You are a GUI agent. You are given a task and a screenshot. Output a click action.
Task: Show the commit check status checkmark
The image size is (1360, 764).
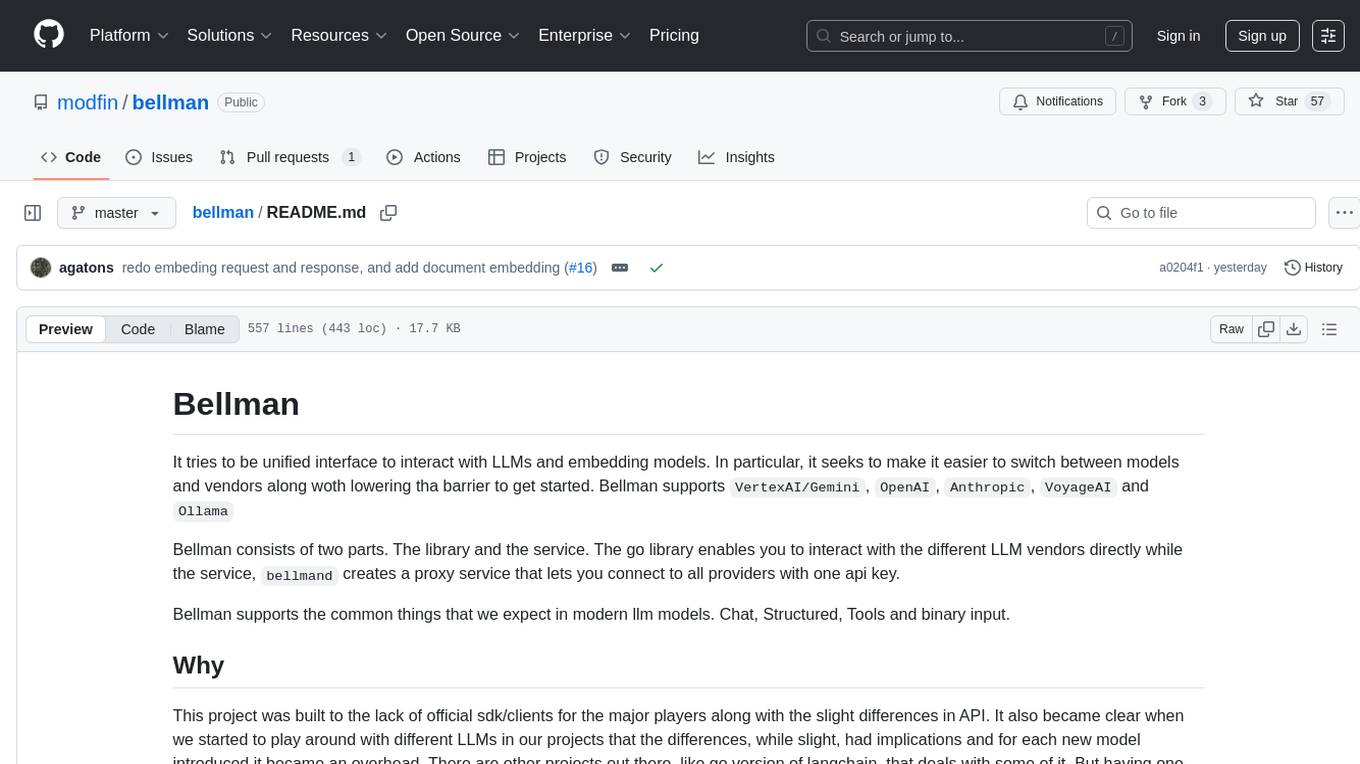pos(656,268)
